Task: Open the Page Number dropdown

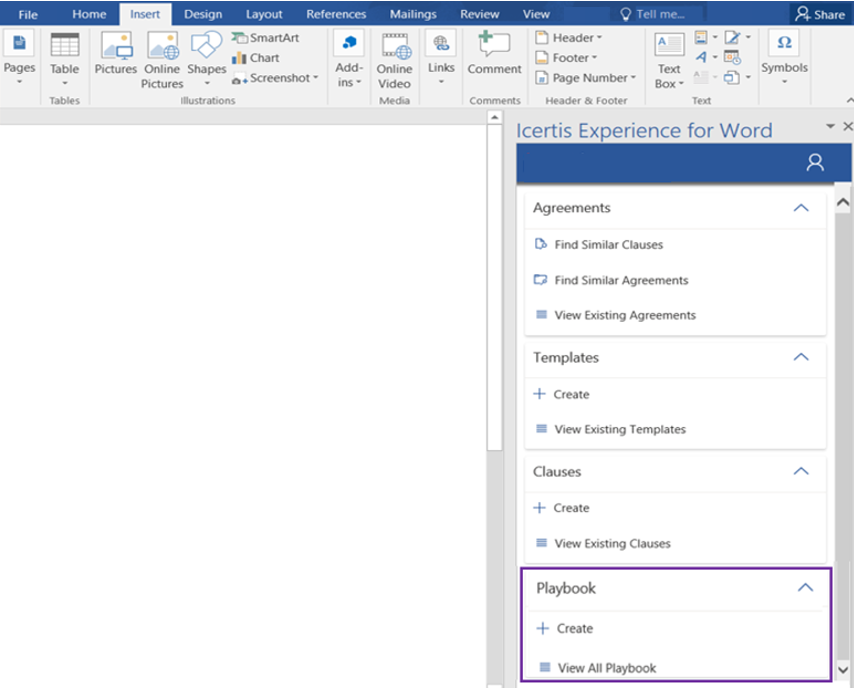Action: (585, 78)
